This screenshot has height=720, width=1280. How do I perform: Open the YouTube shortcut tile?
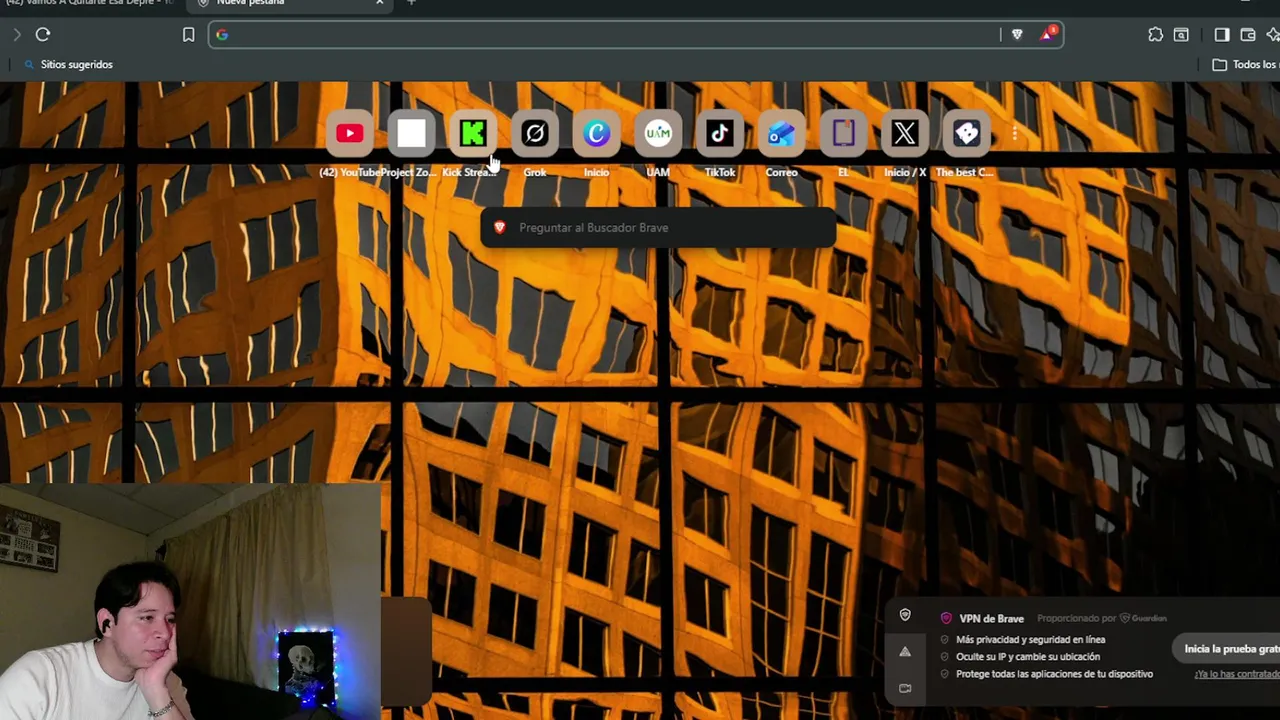tap(350, 133)
